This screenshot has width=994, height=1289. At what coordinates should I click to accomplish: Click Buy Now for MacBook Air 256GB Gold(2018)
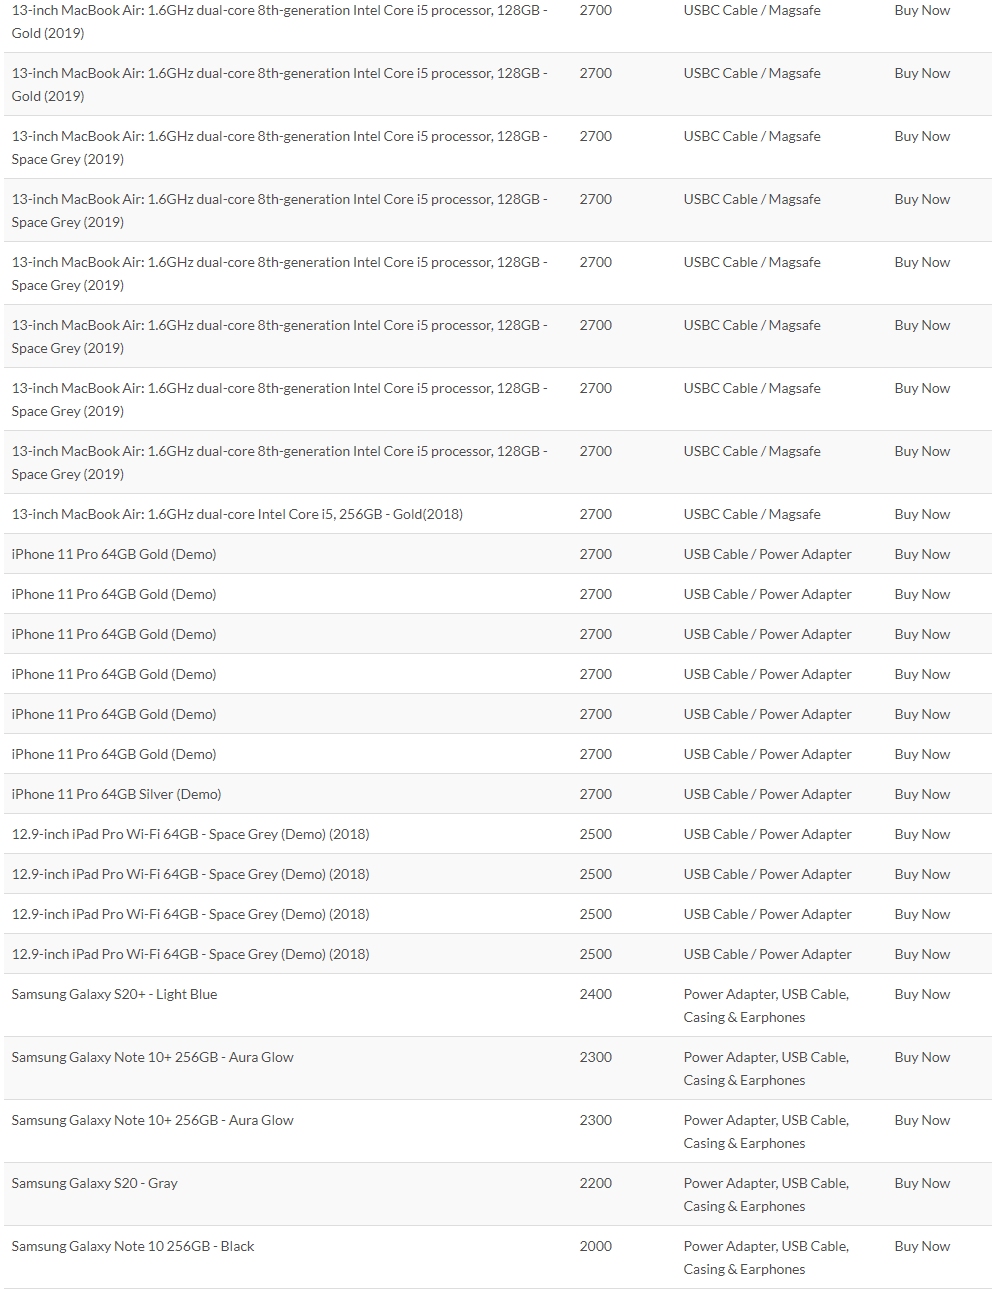[x=922, y=514]
